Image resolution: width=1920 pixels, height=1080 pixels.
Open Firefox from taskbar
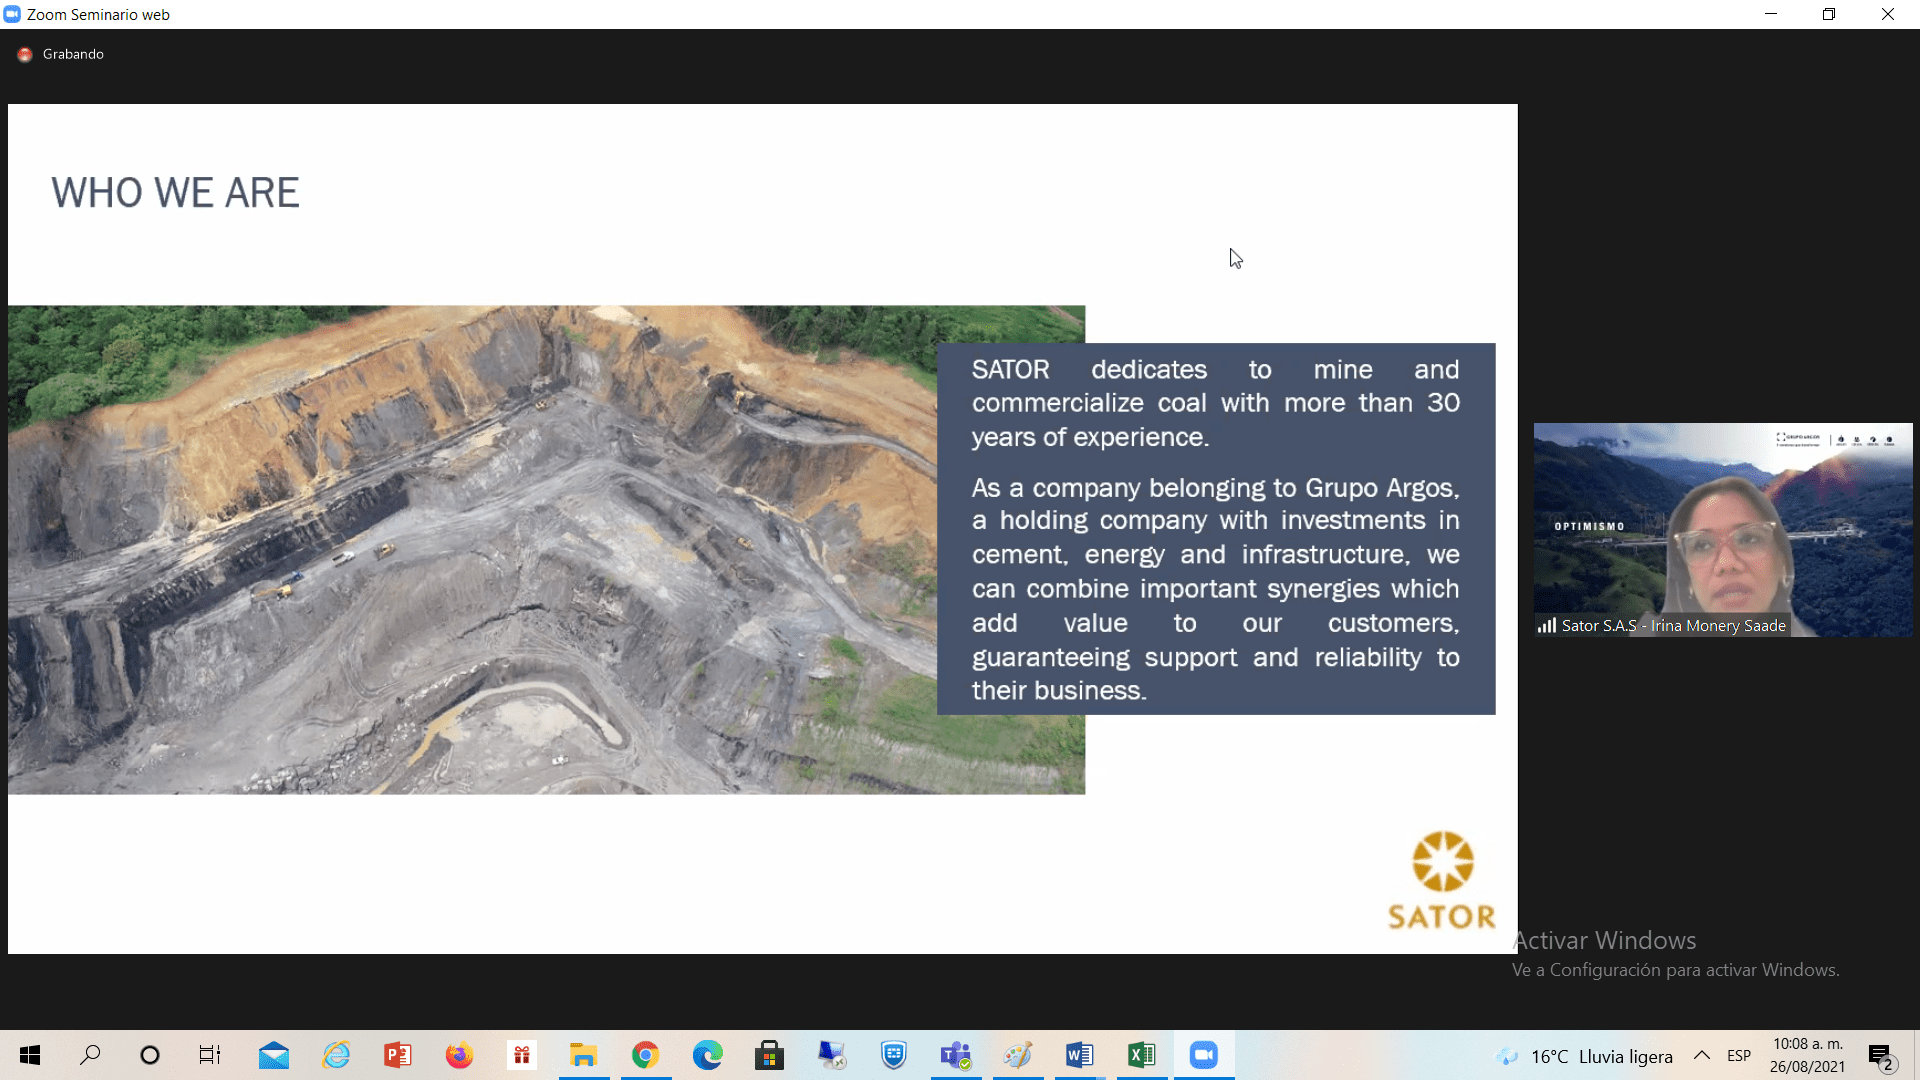pyautogui.click(x=459, y=1055)
